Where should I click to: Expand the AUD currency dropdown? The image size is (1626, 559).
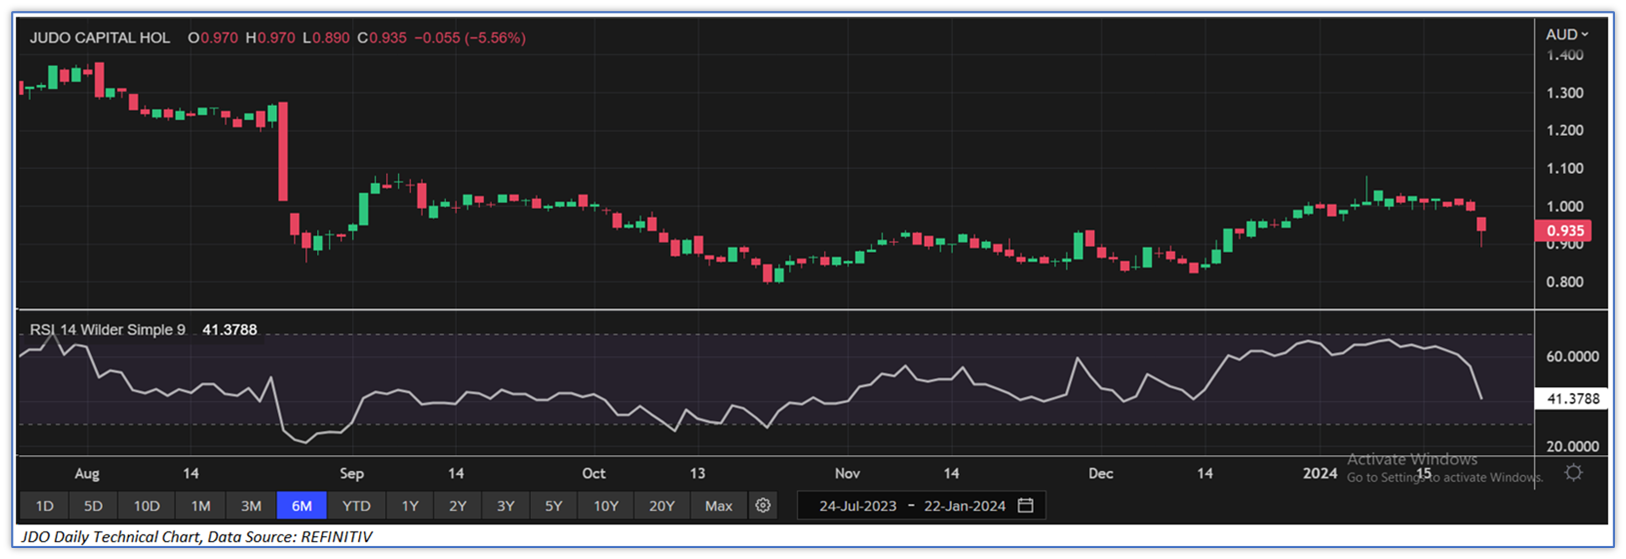[x=1566, y=35]
